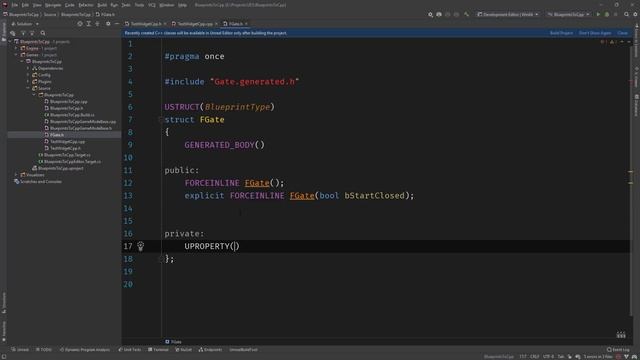Click the Search Everywhere magnifier icon

(627, 15)
